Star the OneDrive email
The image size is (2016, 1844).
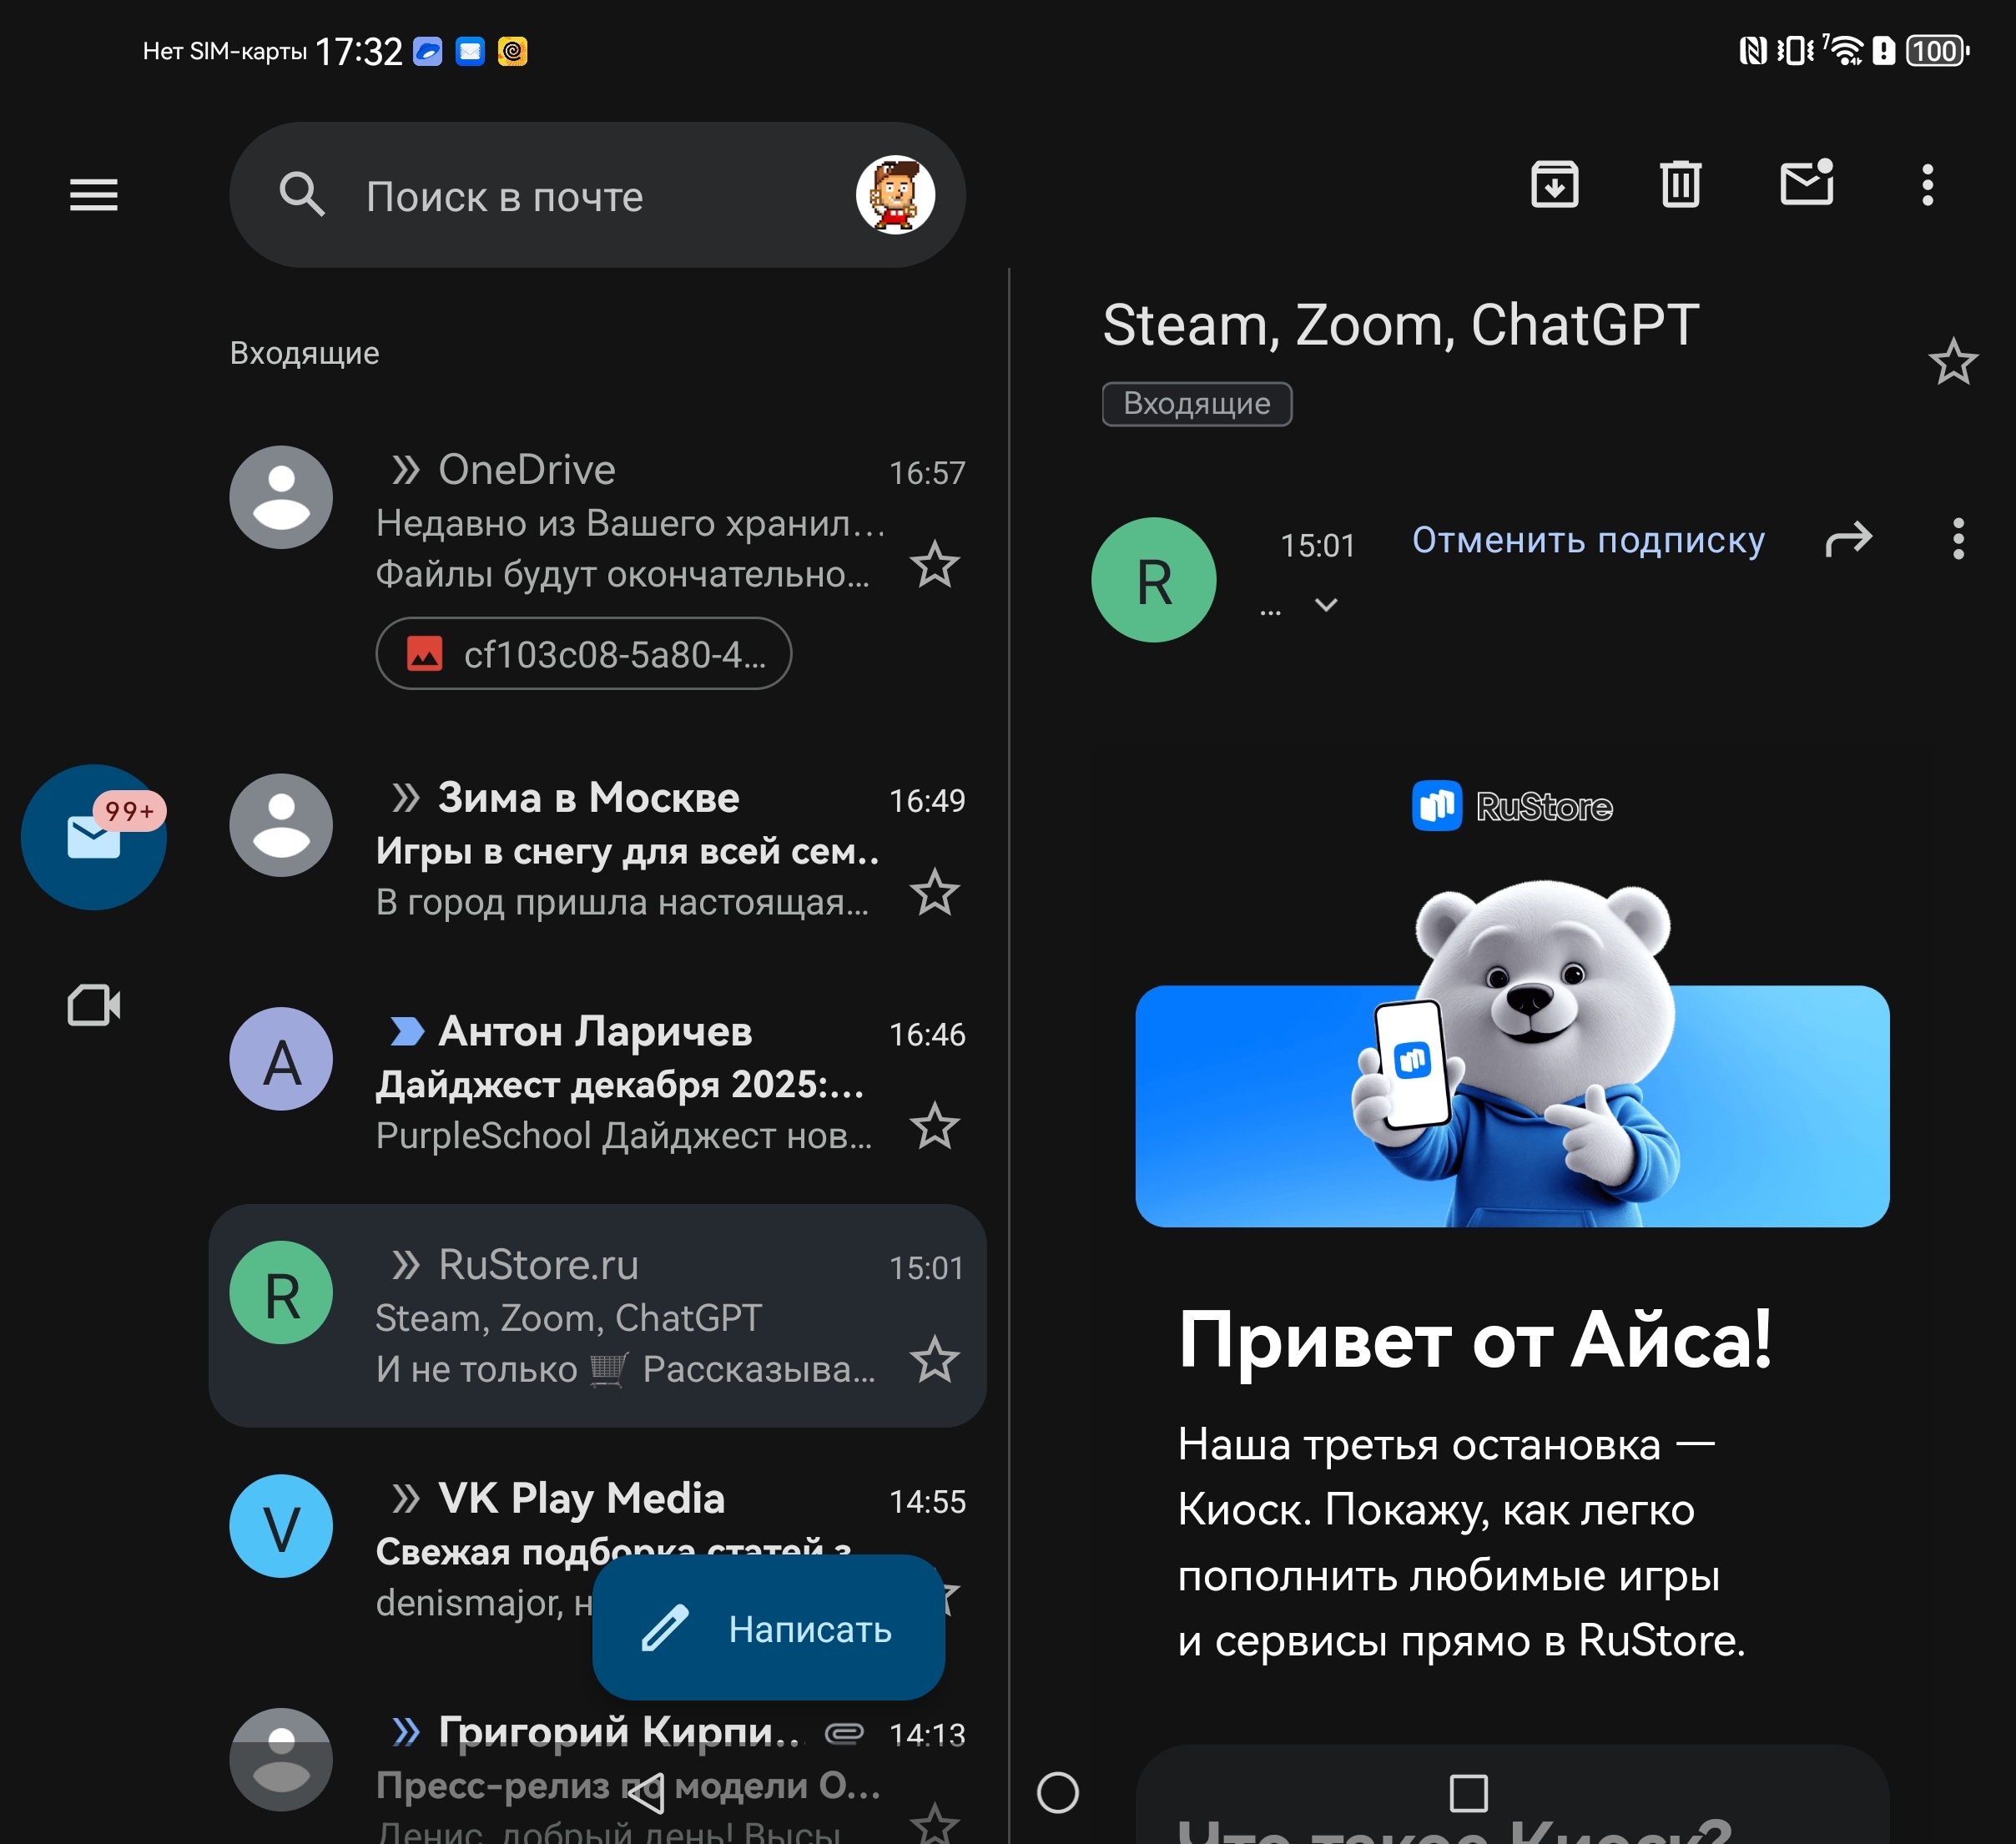pyautogui.click(x=934, y=565)
